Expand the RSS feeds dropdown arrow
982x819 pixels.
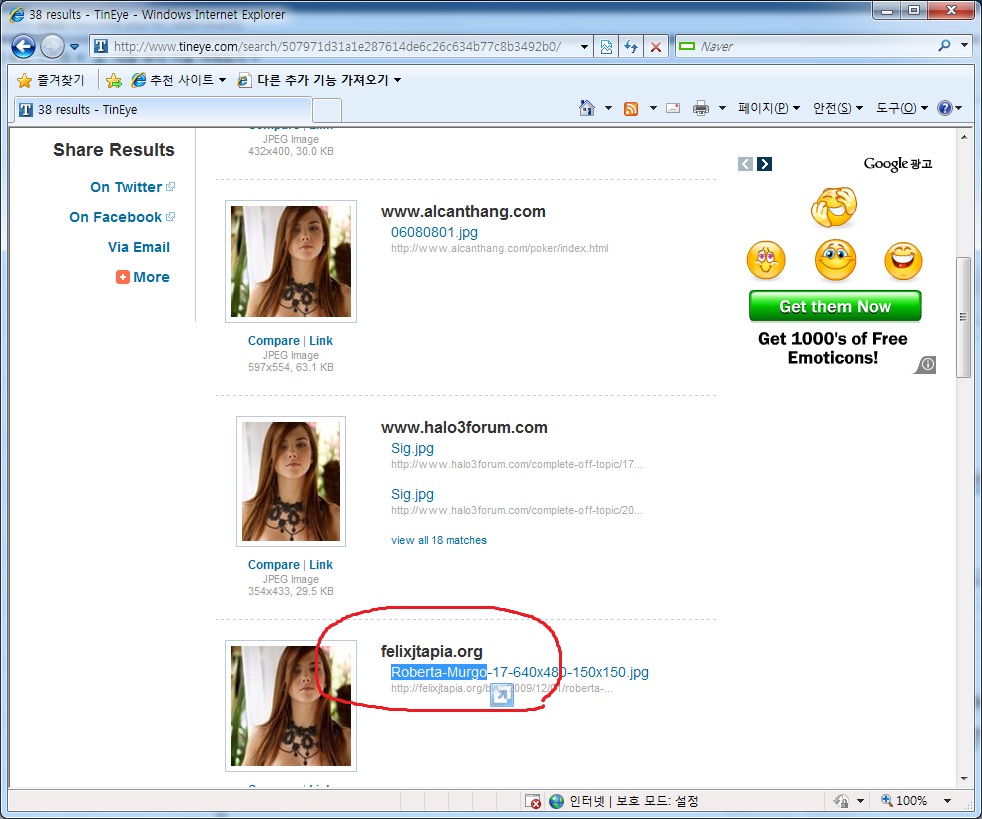(x=653, y=108)
